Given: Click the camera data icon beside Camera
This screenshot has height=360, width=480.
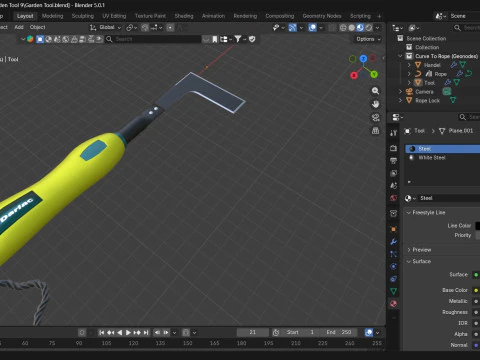Looking at the screenshot, I should pyautogui.click(x=447, y=91).
